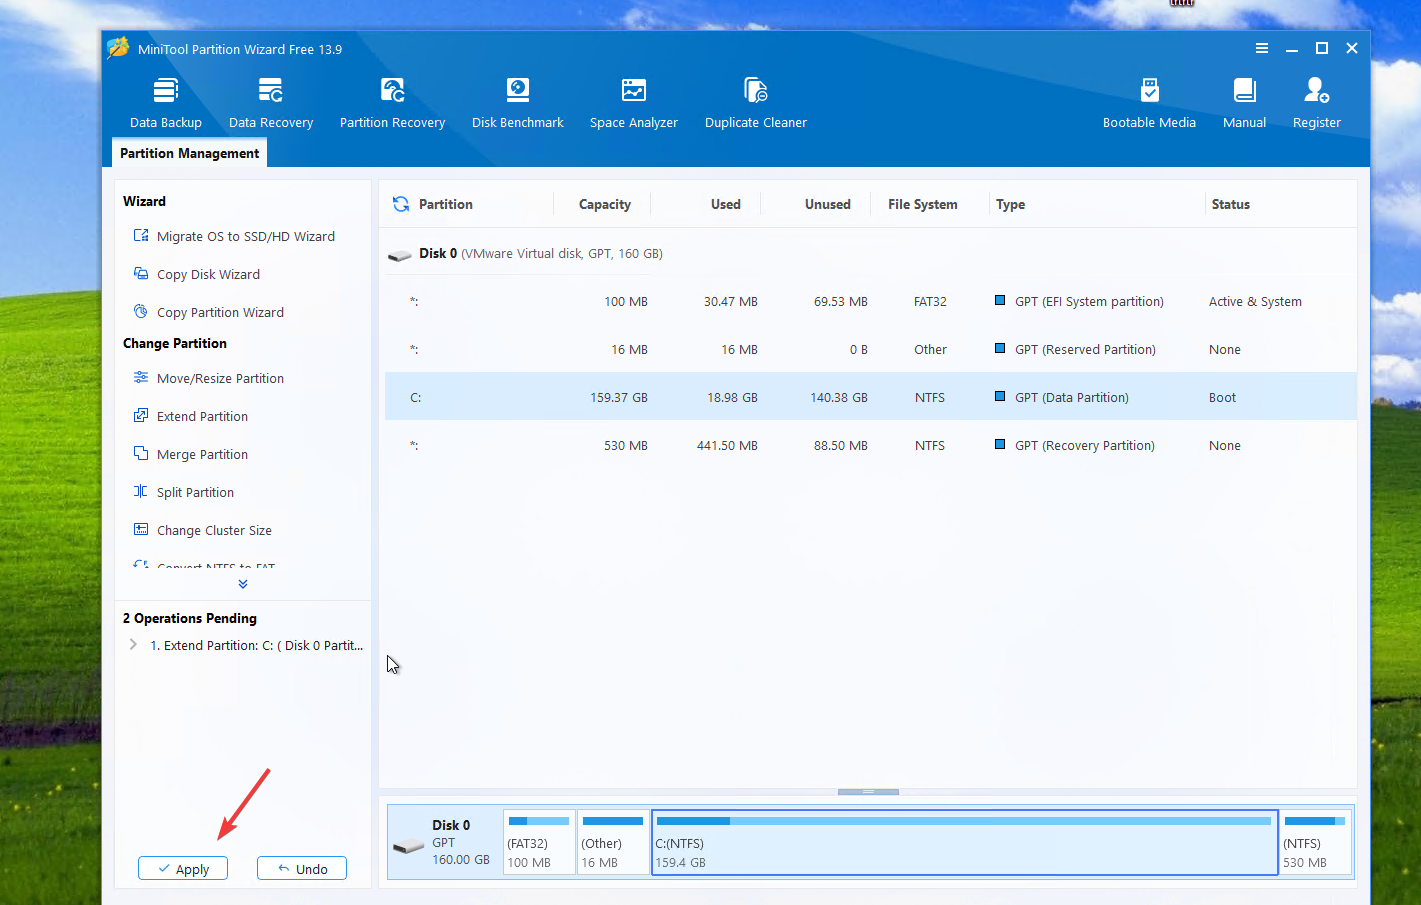The width and height of the screenshot is (1421, 905).
Task: Click the Move/Resize Partition icon
Action: [x=141, y=378]
